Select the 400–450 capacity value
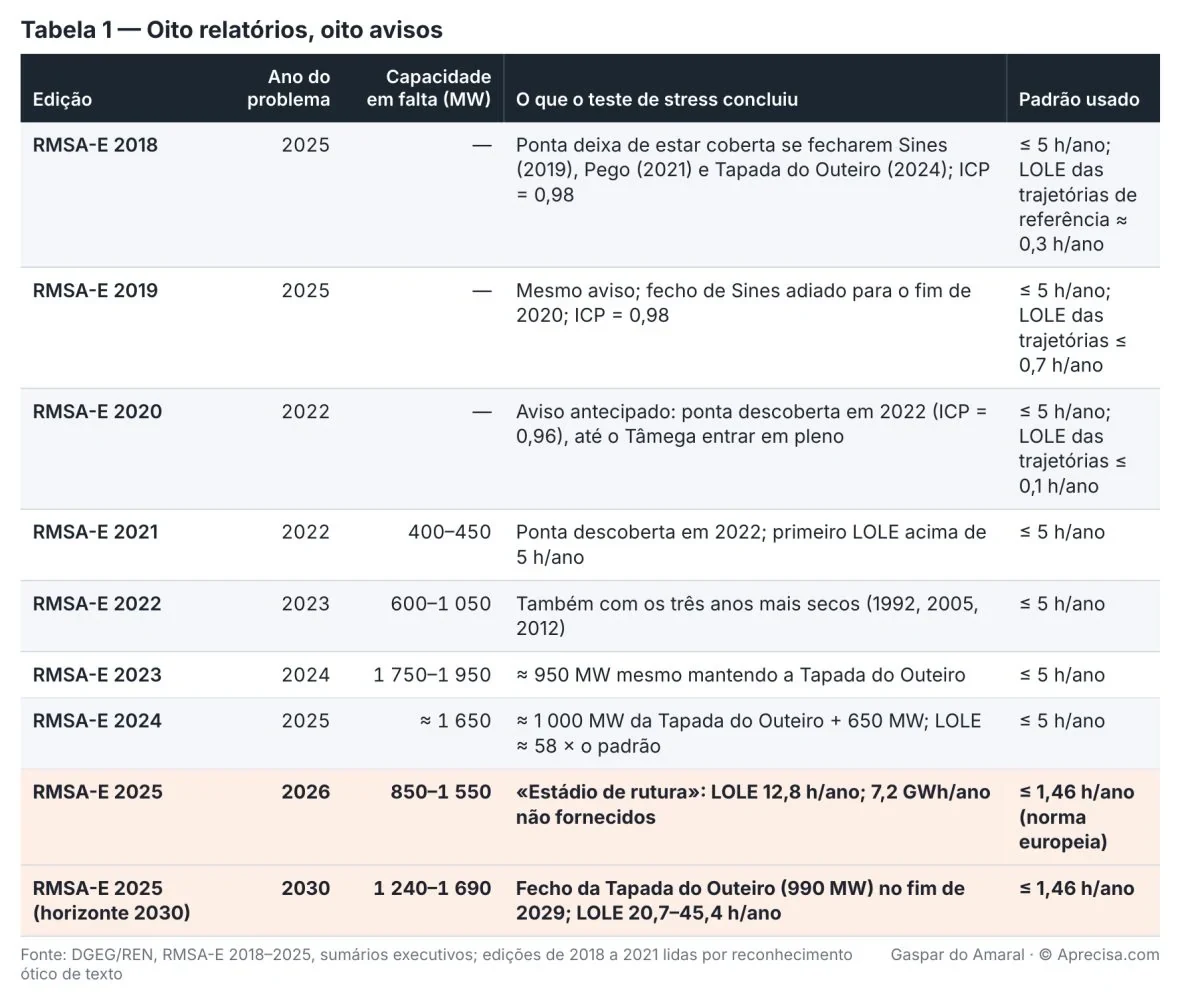The height and width of the screenshot is (1000, 1180). 449,532
